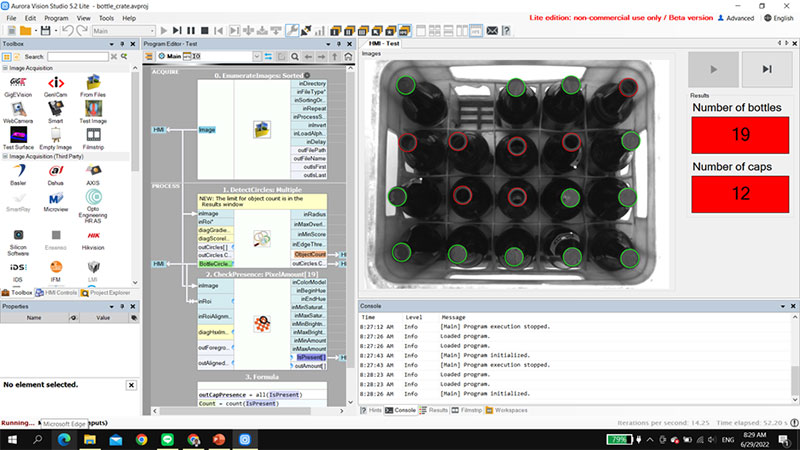Select the Microview tool
Screen dimensions: 800x450
click(56, 202)
